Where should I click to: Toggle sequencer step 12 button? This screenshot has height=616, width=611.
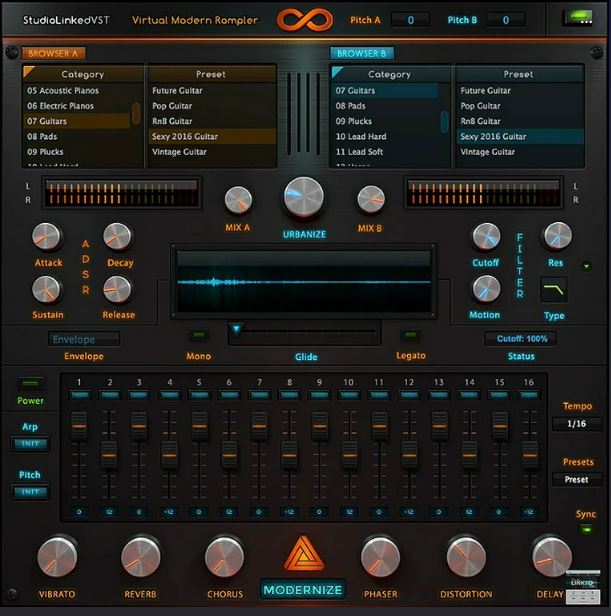(x=409, y=395)
